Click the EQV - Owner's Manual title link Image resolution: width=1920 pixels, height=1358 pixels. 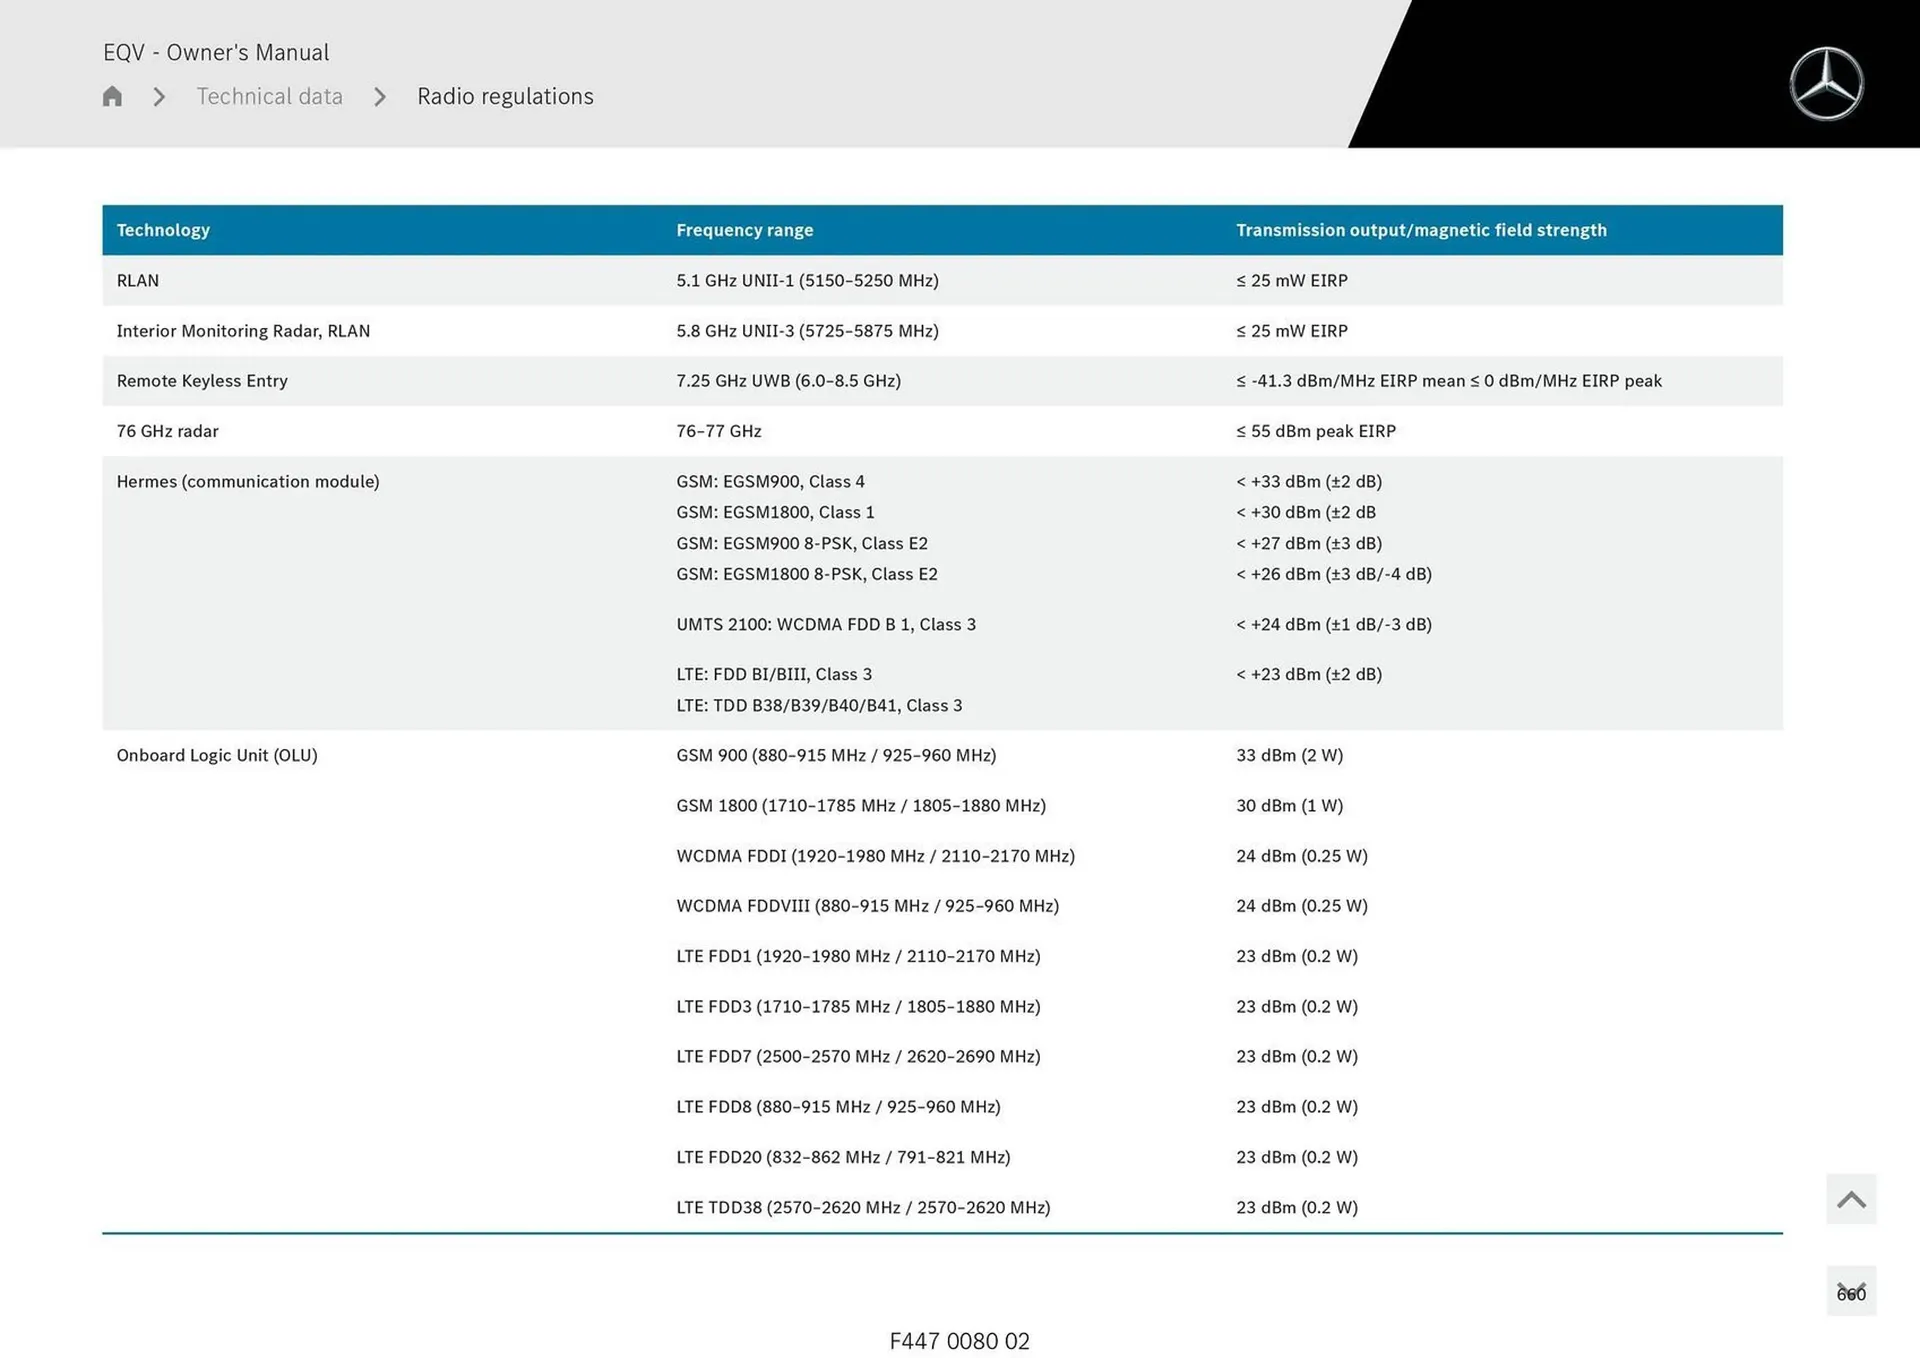click(216, 52)
